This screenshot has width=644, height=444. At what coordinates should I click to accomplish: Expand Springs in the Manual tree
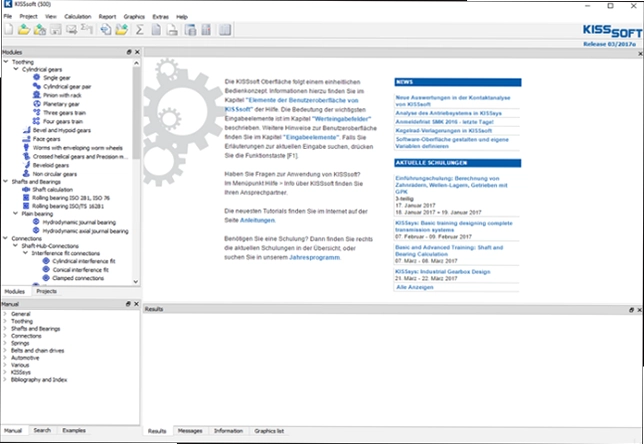5,343
